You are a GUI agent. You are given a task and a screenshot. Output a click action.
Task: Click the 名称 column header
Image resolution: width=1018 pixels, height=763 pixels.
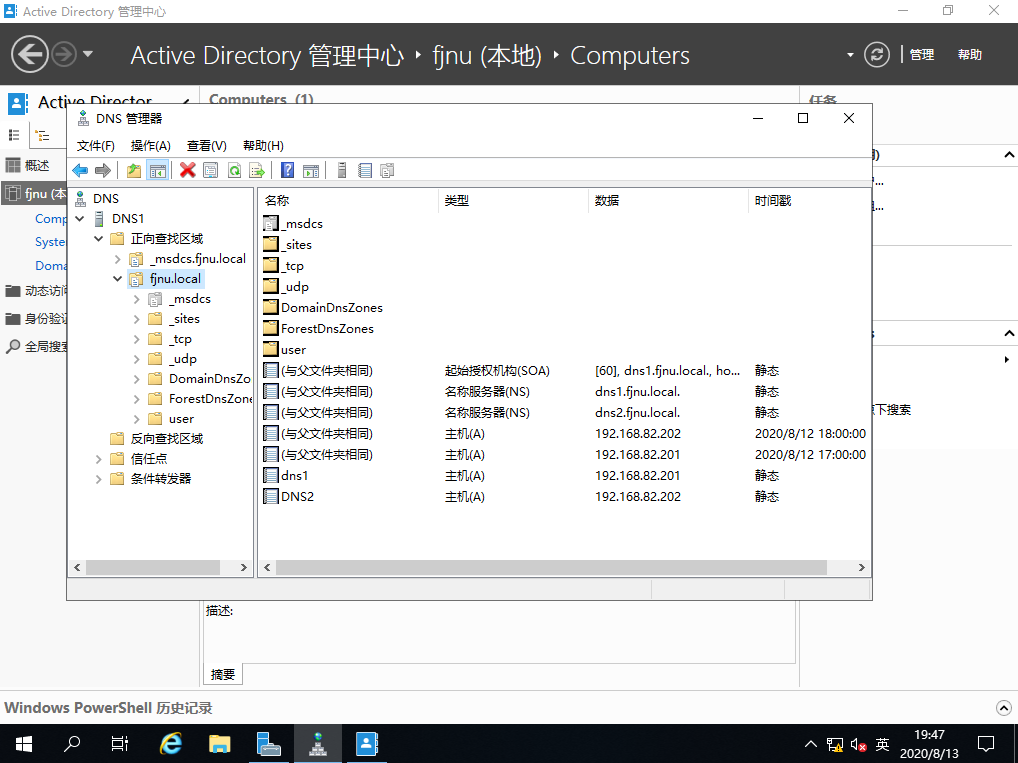[349, 201]
